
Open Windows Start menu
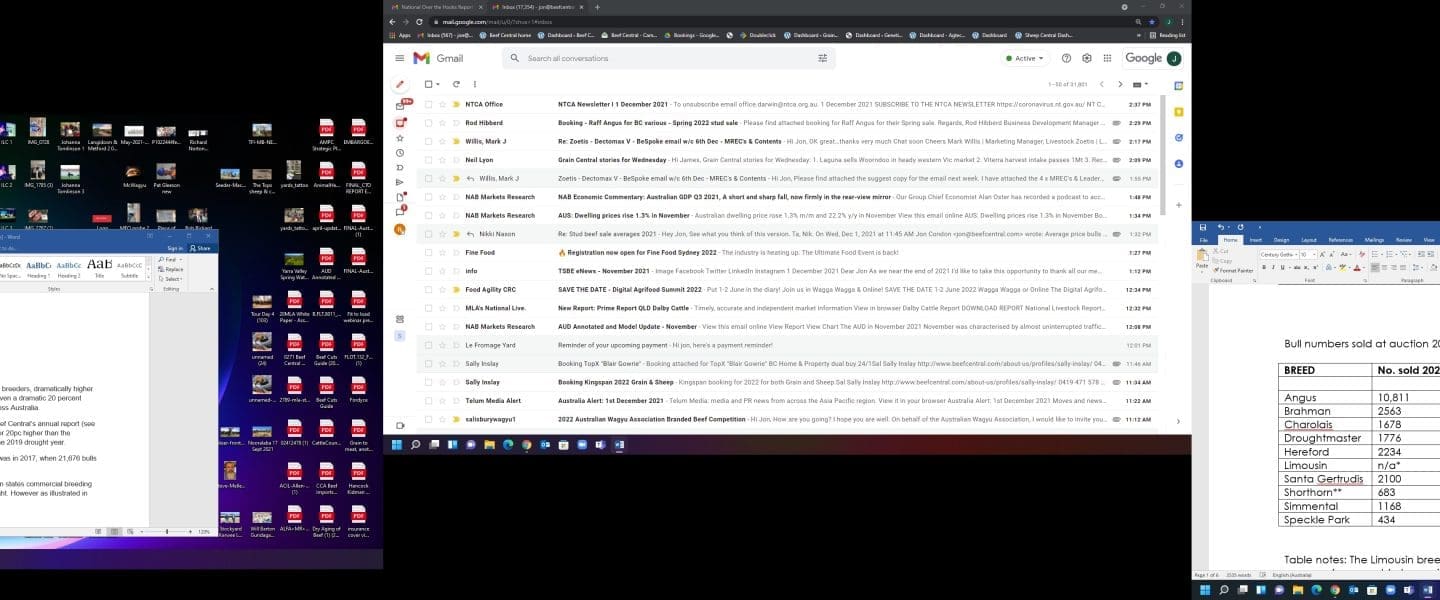point(396,444)
